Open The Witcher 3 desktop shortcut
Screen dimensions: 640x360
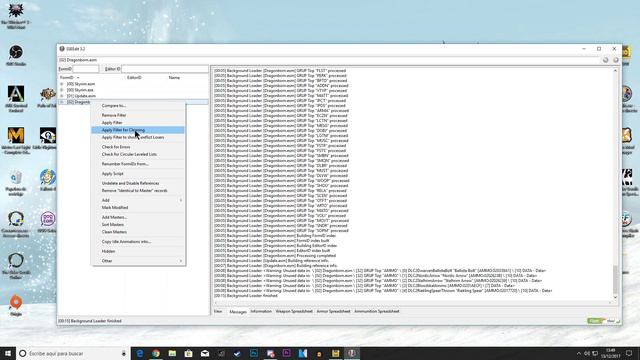tap(16, 16)
